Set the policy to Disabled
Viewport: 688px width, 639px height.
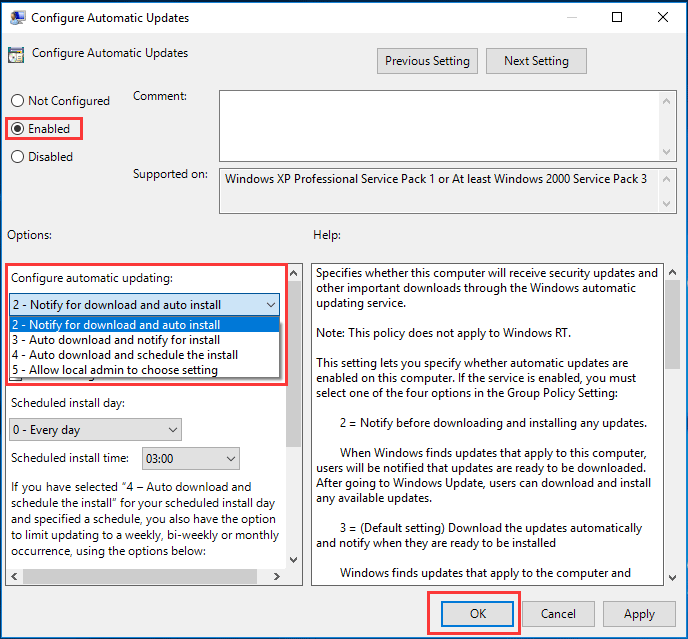coord(17,157)
